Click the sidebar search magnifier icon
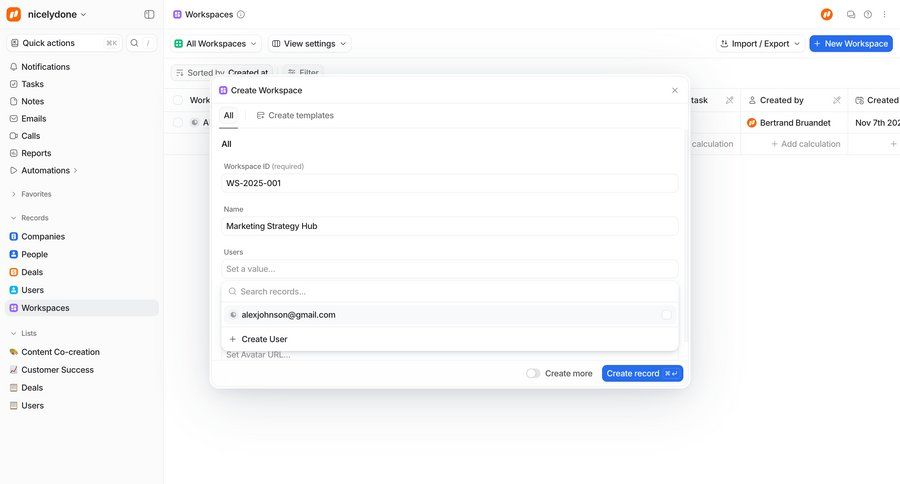The height and width of the screenshot is (484, 900). click(x=134, y=43)
